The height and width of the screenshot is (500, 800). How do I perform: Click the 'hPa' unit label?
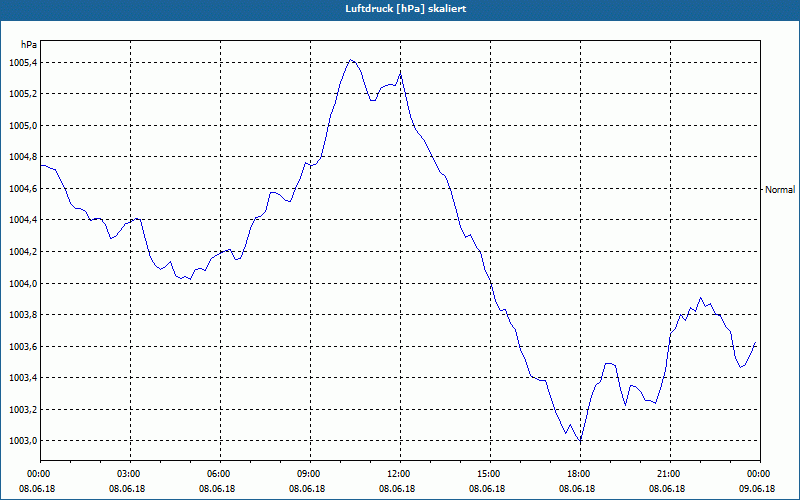pyautogui.click(x=29, y=45)
